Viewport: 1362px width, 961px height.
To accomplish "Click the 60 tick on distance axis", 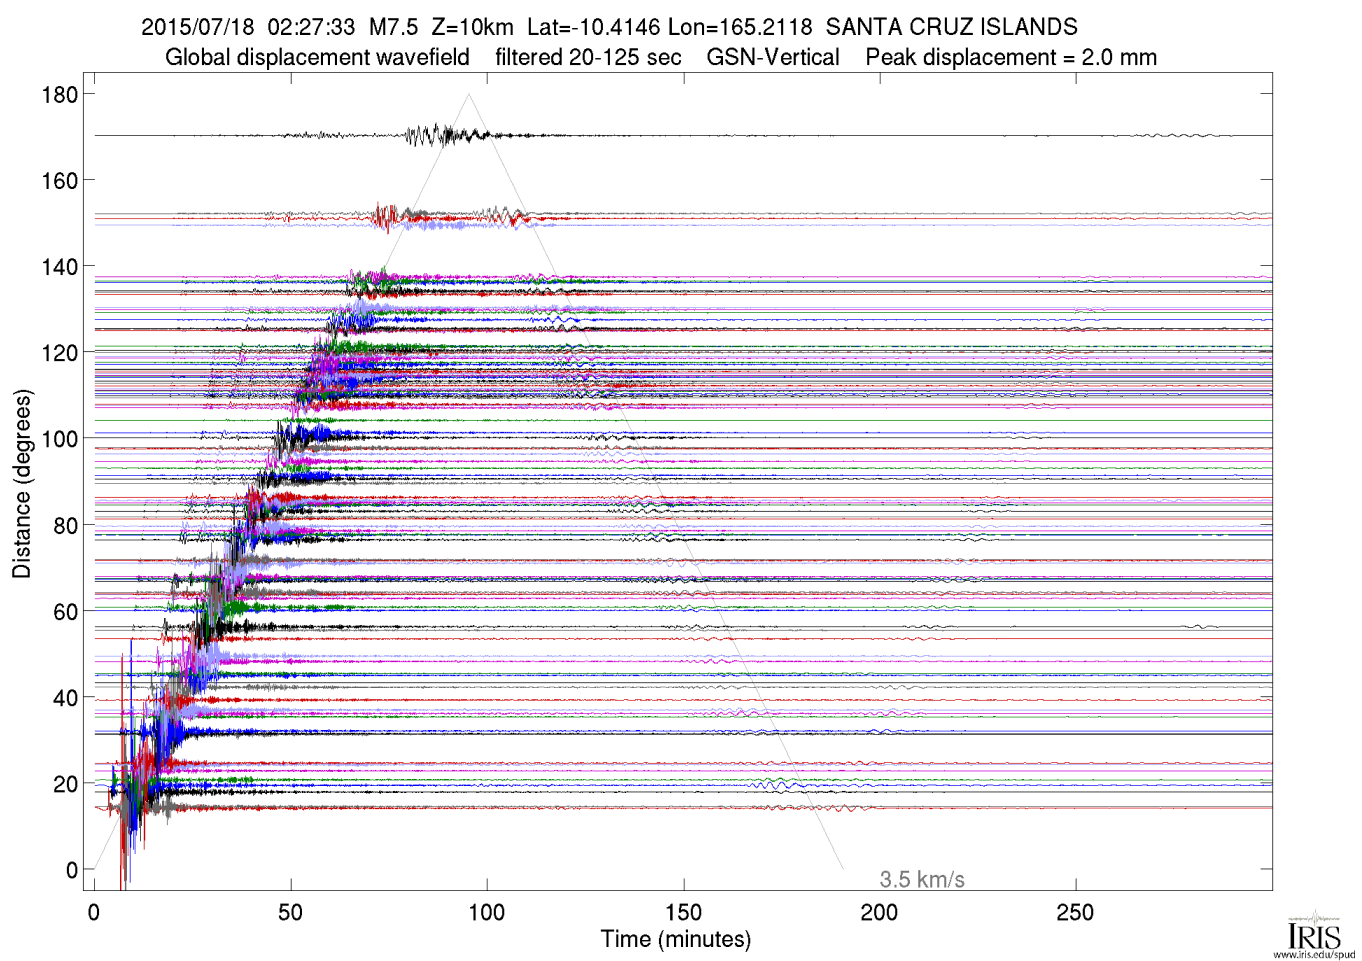I will pos(65,612).
